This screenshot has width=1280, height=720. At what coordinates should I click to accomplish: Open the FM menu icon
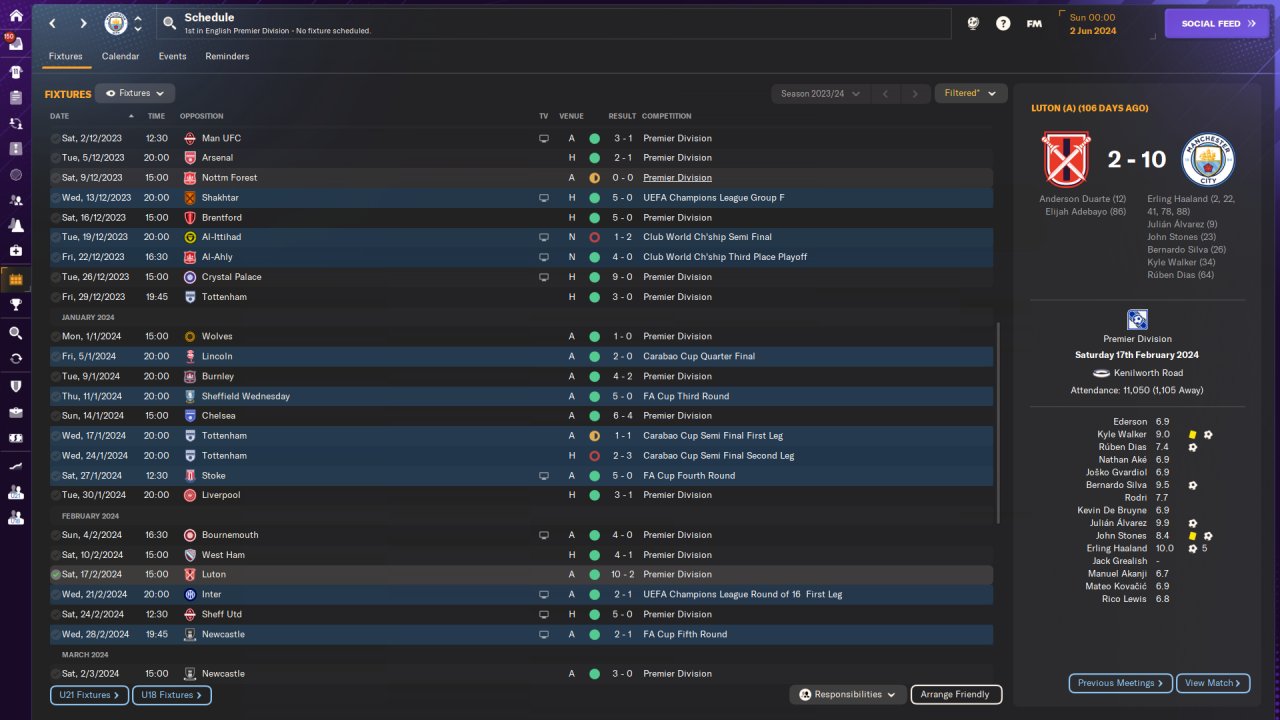[1034, 23]
